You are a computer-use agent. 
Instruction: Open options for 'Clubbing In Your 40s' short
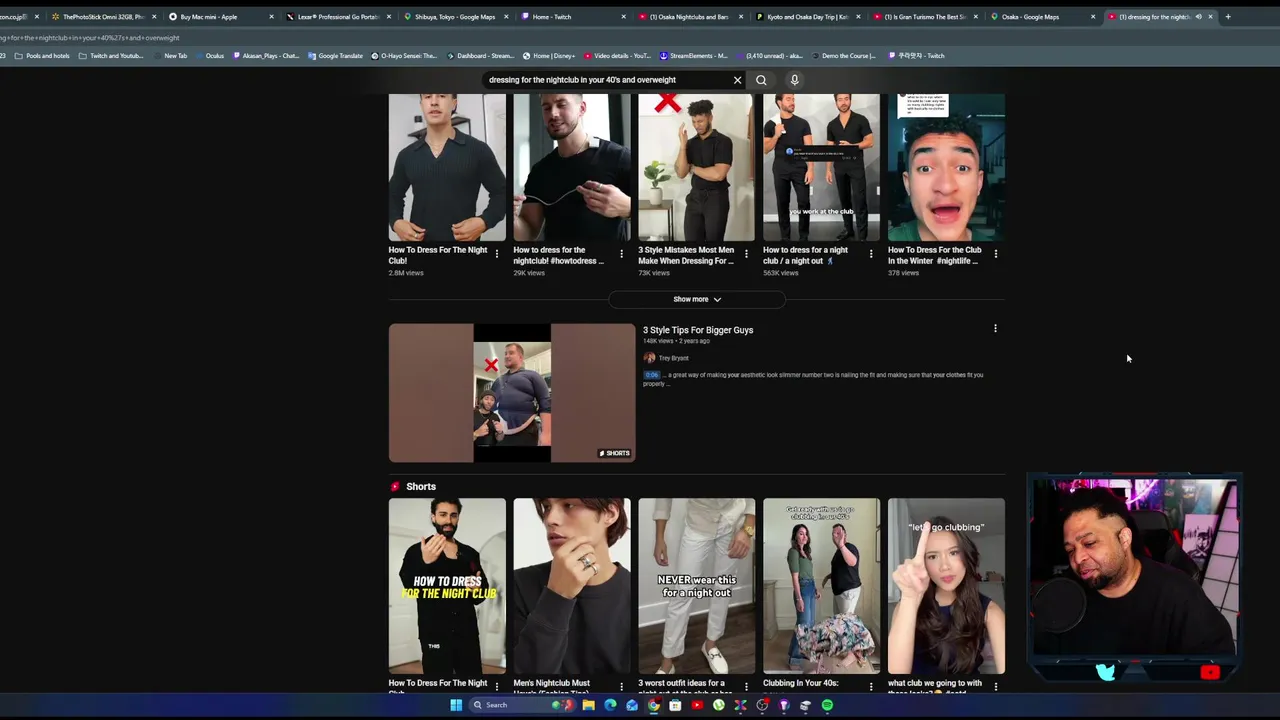[x=871, y=687]
